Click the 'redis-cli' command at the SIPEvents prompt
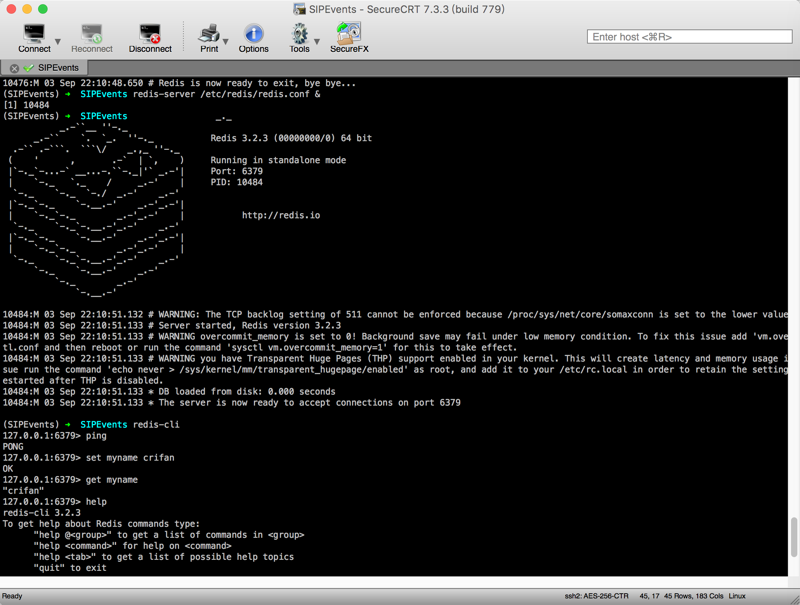The height and width of the screenshot is (605, 800). pos(156,424)
